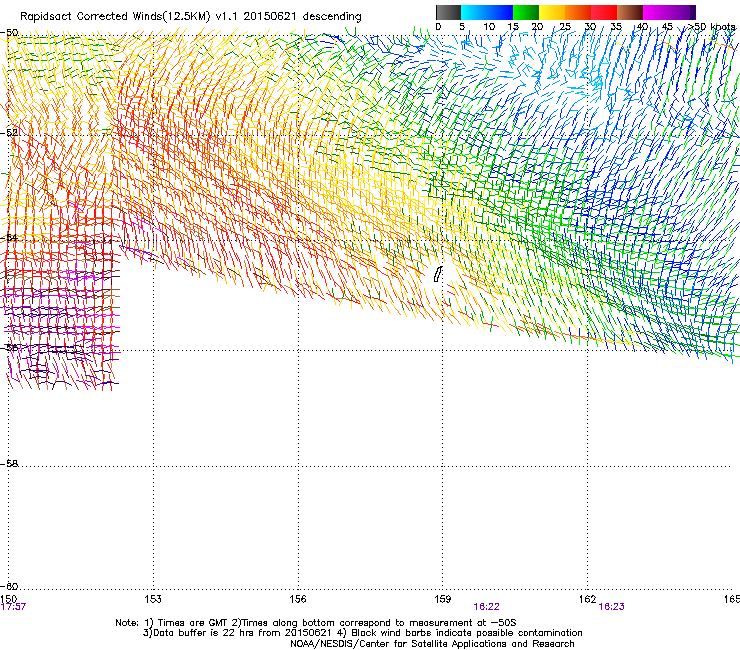740x650 pixels.
Task: Click the purple '16:22' time label
Action: (487, 607)
